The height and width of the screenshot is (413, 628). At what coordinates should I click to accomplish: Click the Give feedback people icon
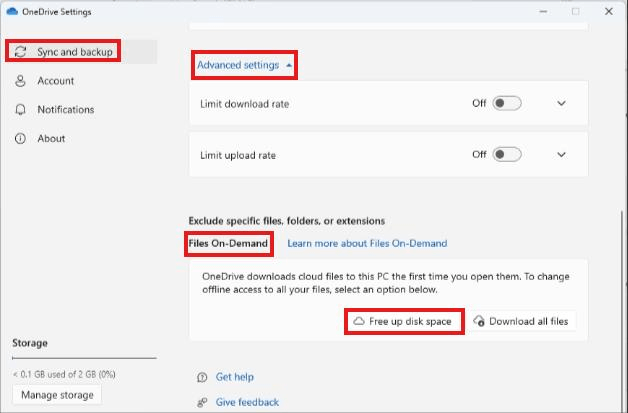click(x=202, y=402)
